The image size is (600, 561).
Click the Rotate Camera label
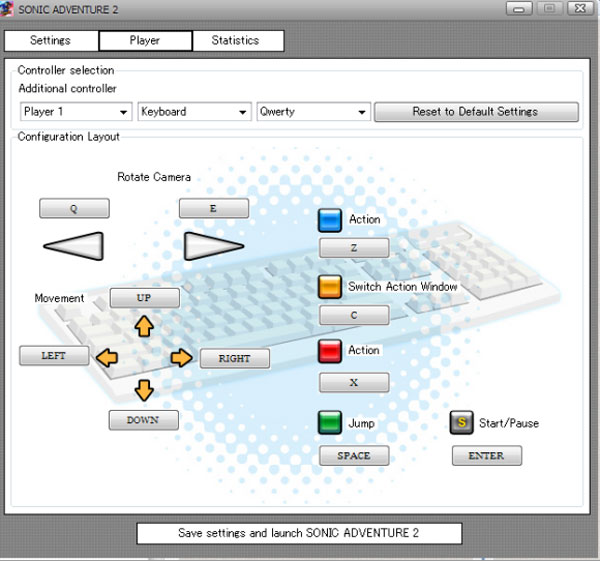(154, 177)
